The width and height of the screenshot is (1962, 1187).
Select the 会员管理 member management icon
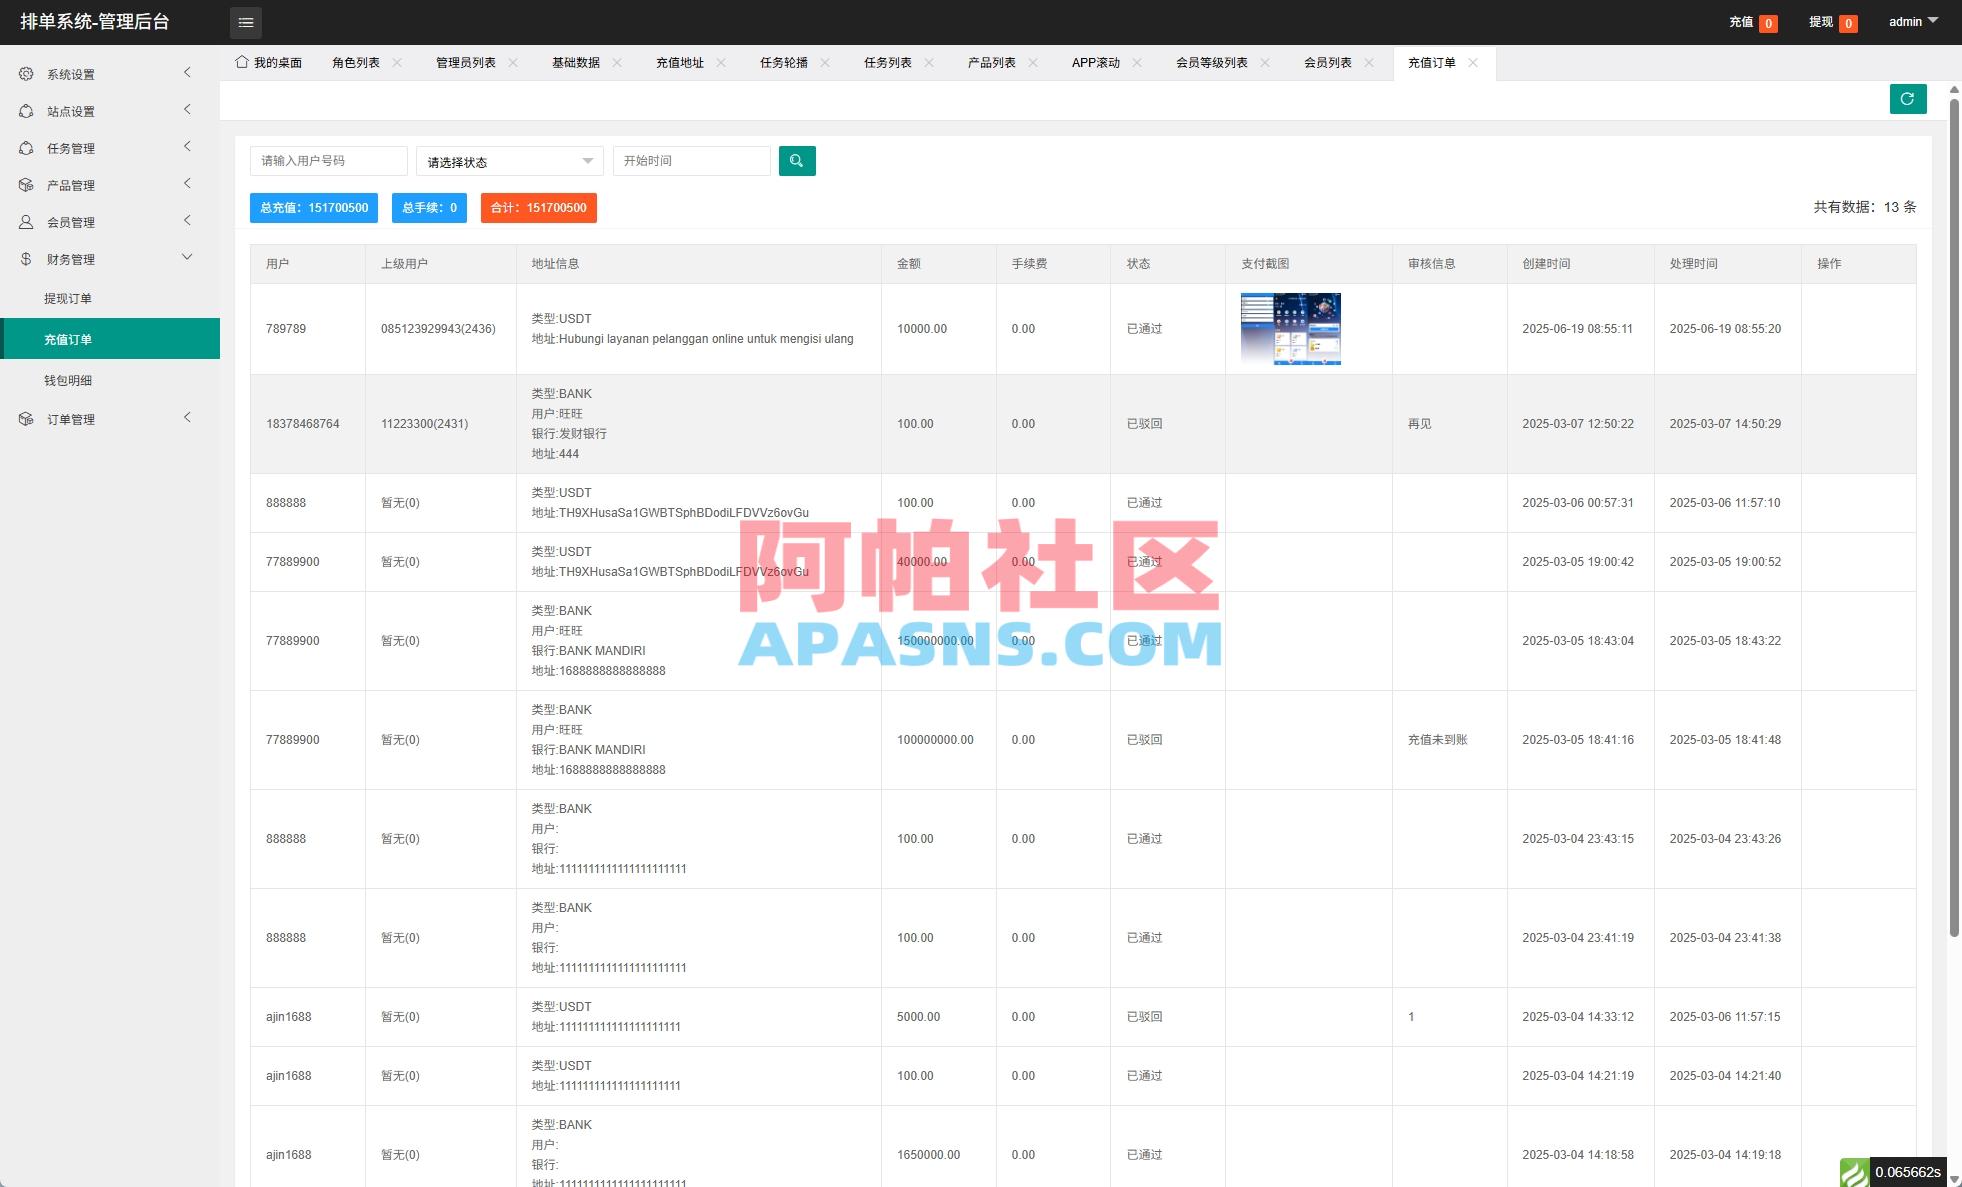click(x=26, y=221)
